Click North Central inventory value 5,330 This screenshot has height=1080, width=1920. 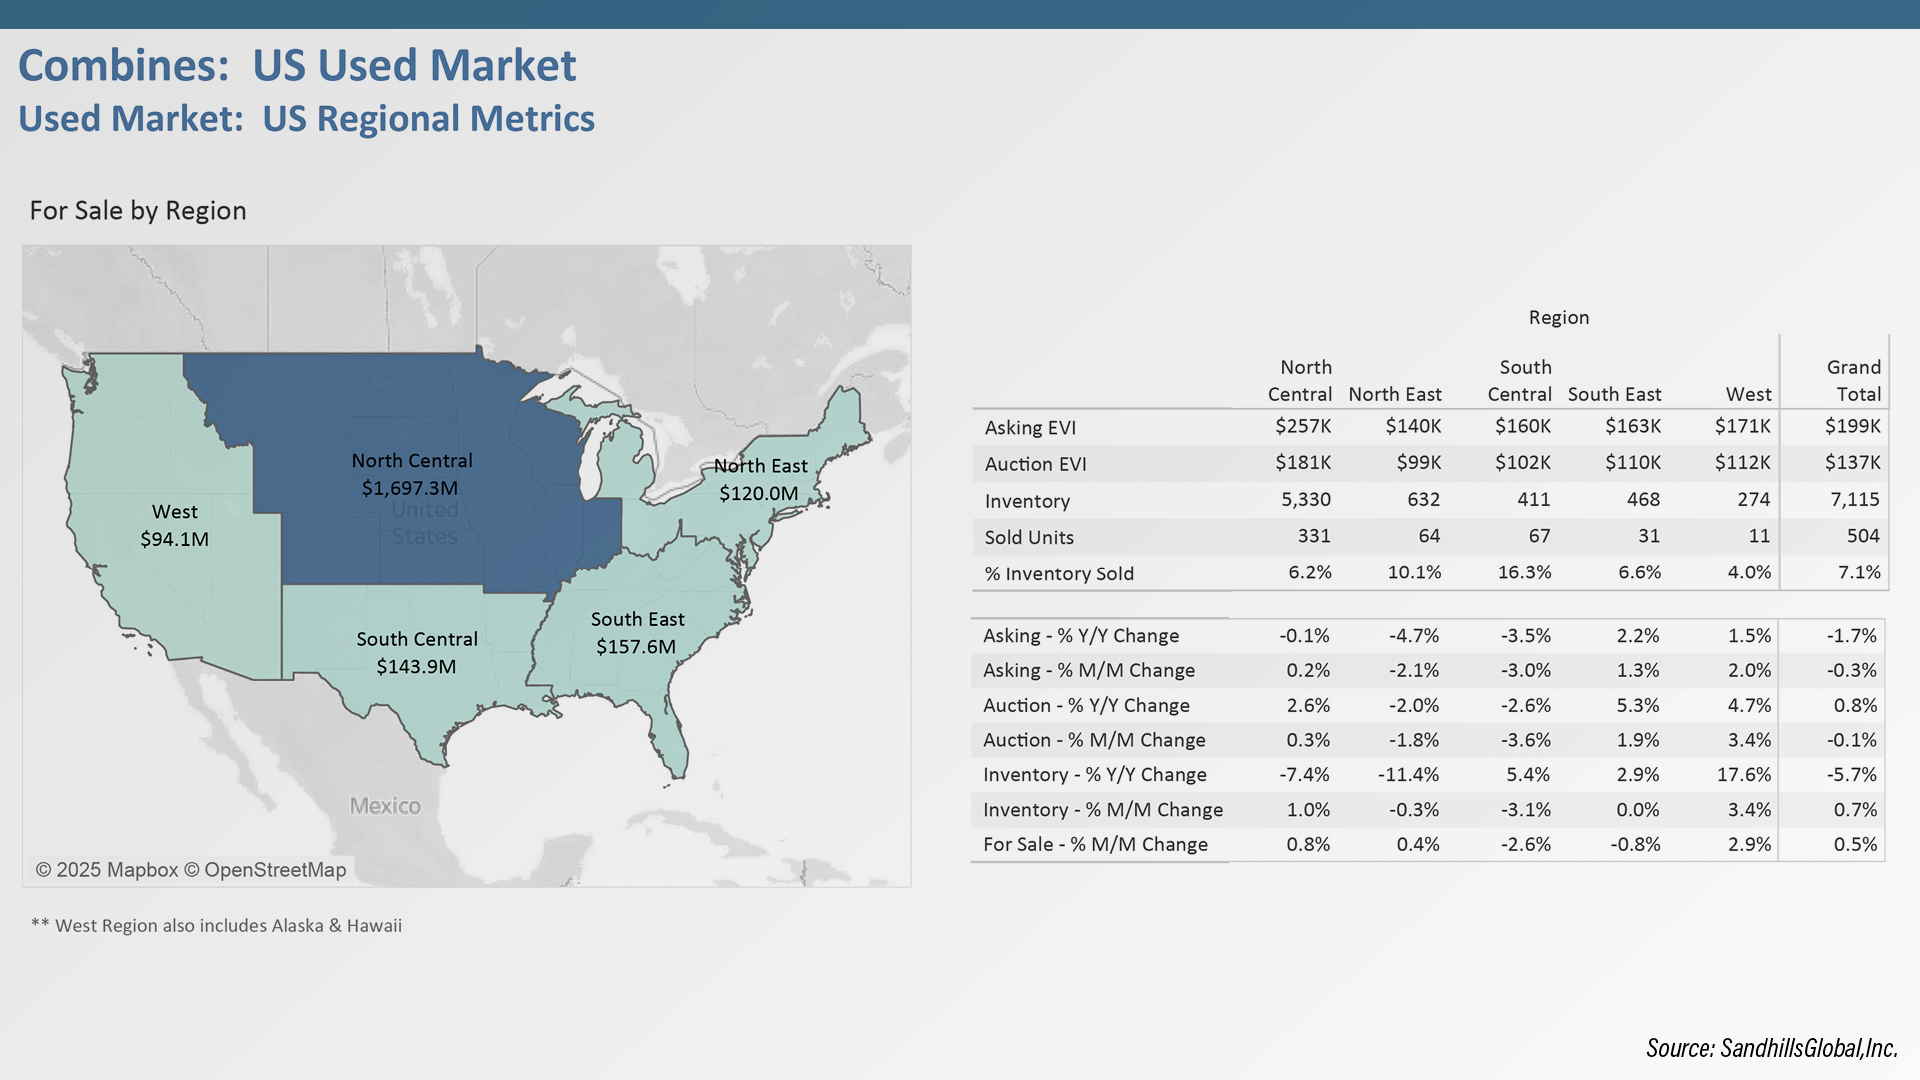[x=1305, y=500]
